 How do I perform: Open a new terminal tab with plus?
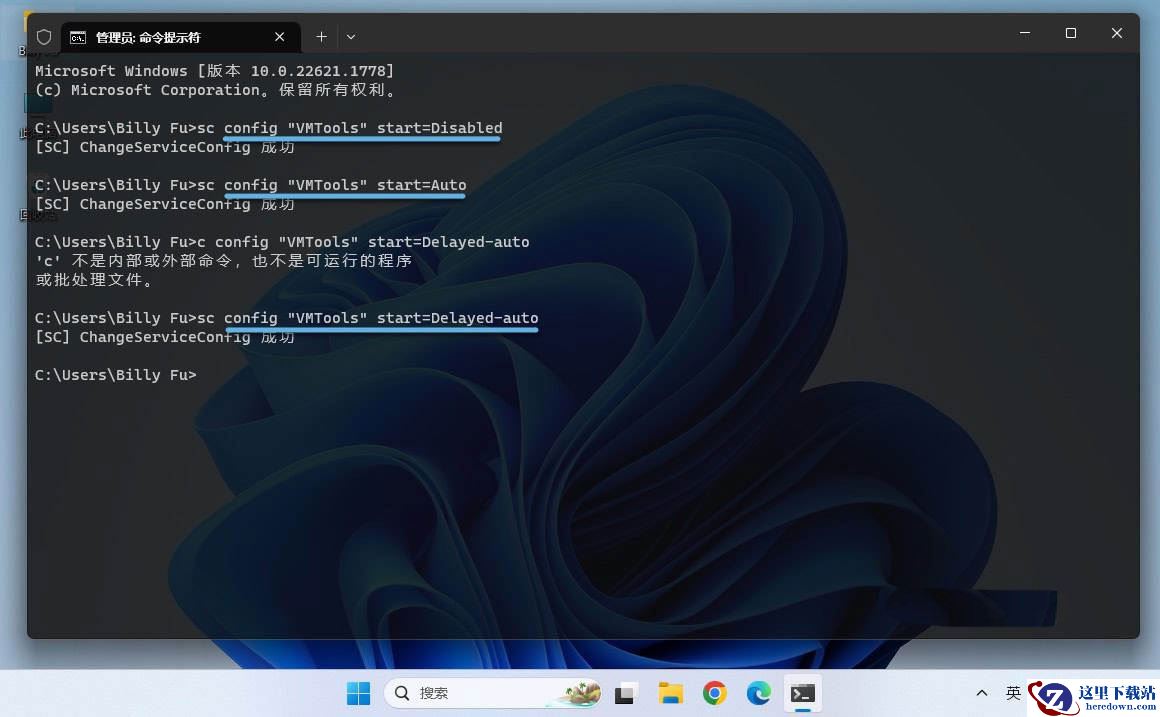coord(321,36)
